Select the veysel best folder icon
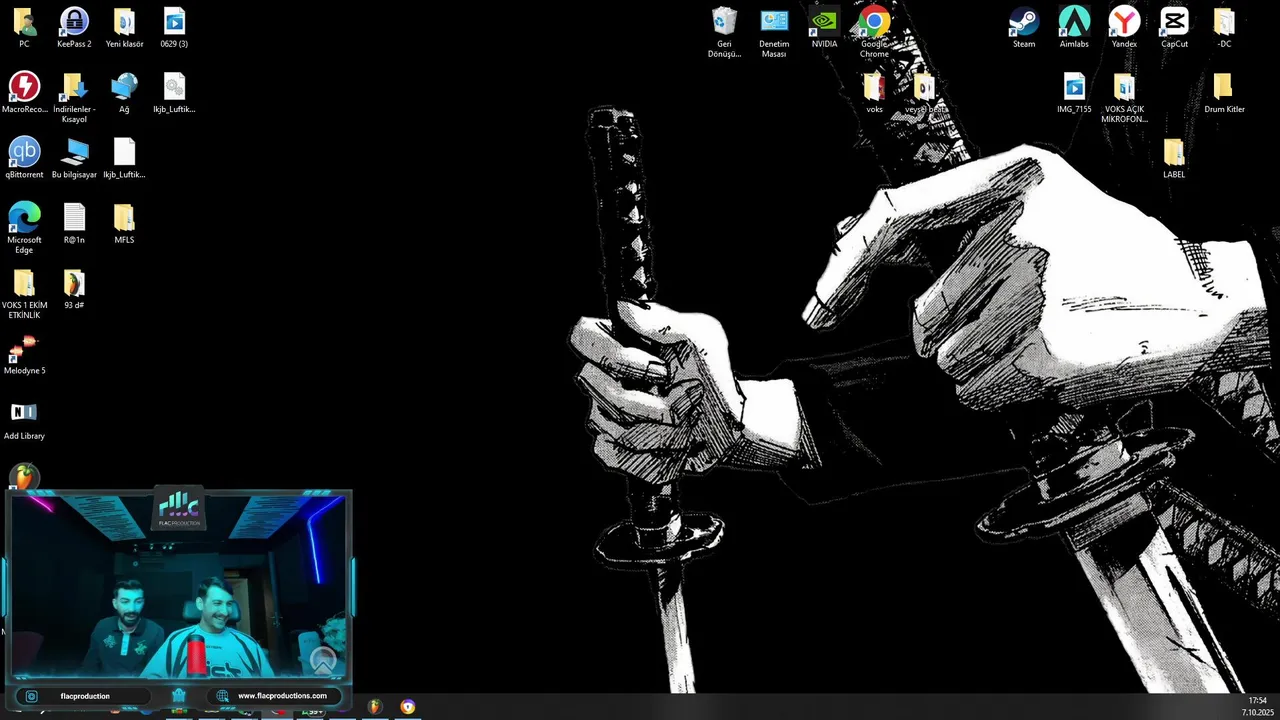Viewport: 1280px width, 720px height. (924, 92)
